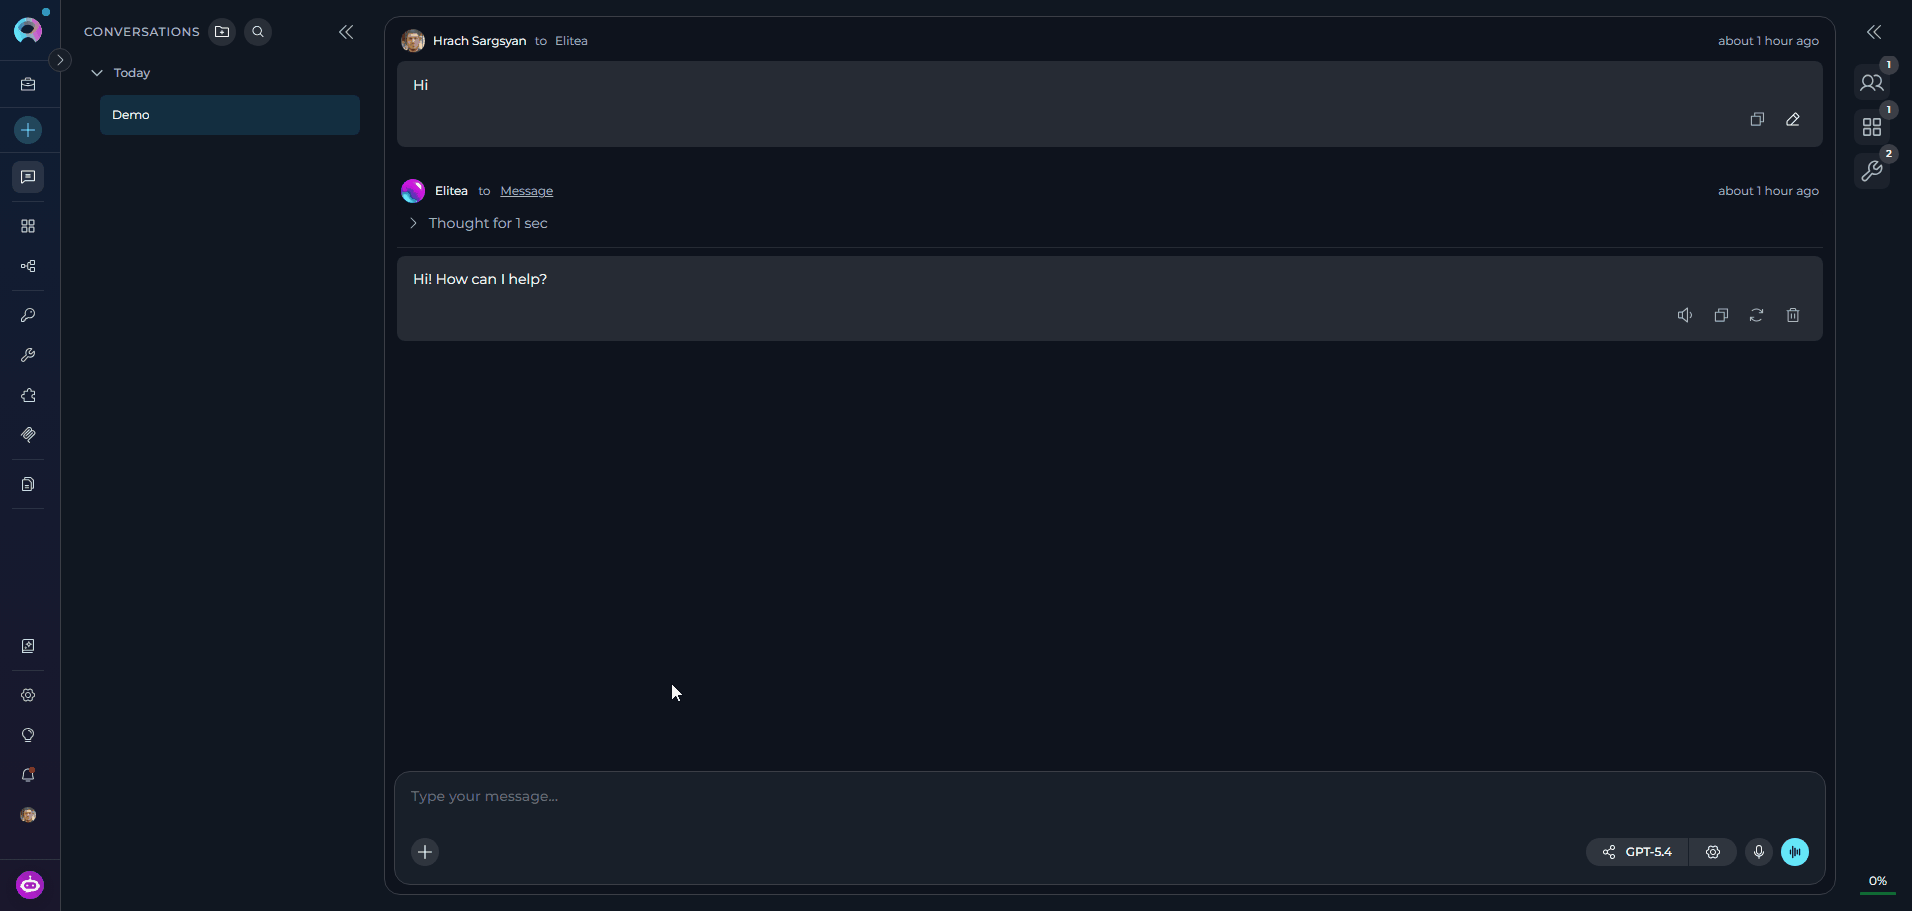Regenerate the Elitea reply
The image size is (1912, 911).
click(1757, 315)
